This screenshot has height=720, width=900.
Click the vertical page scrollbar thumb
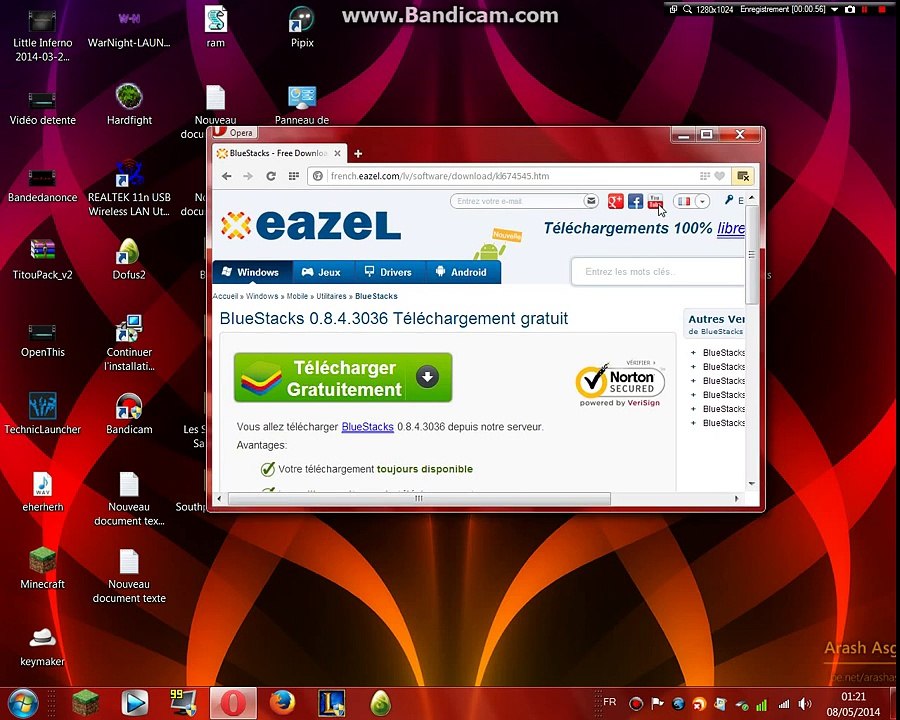751,254
